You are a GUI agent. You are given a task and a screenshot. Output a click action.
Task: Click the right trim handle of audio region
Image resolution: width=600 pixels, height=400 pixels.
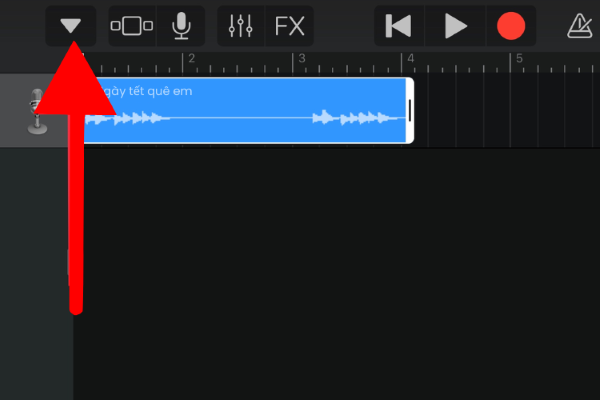(410, 111)
